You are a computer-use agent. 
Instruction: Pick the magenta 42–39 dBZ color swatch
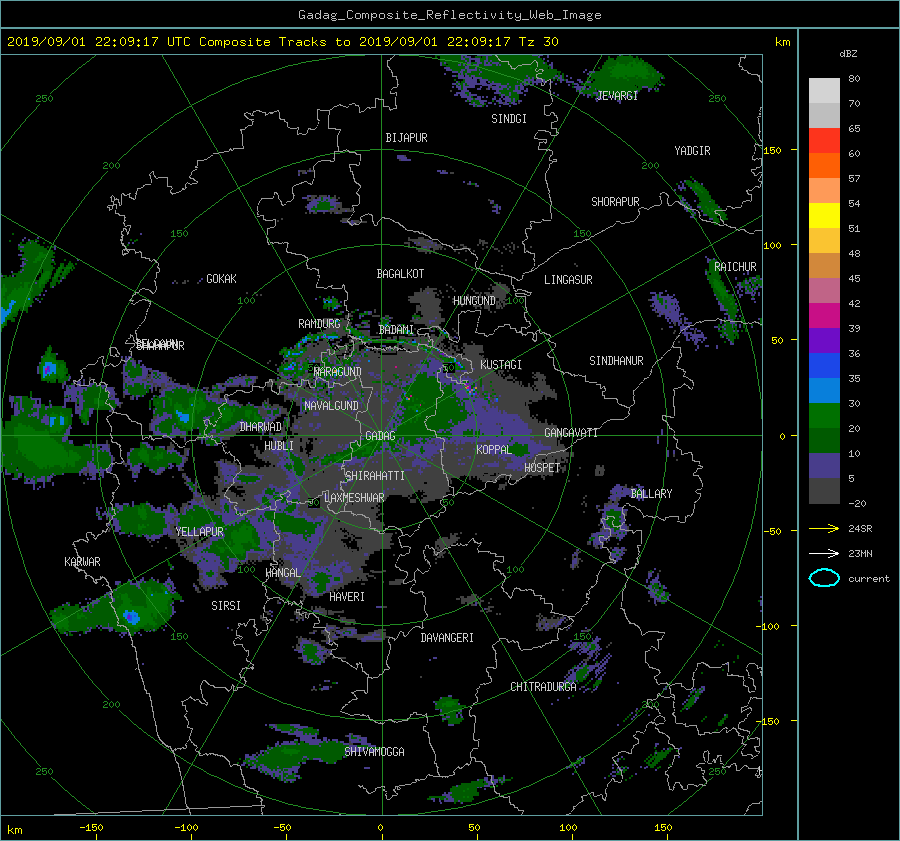click(824, 315)
